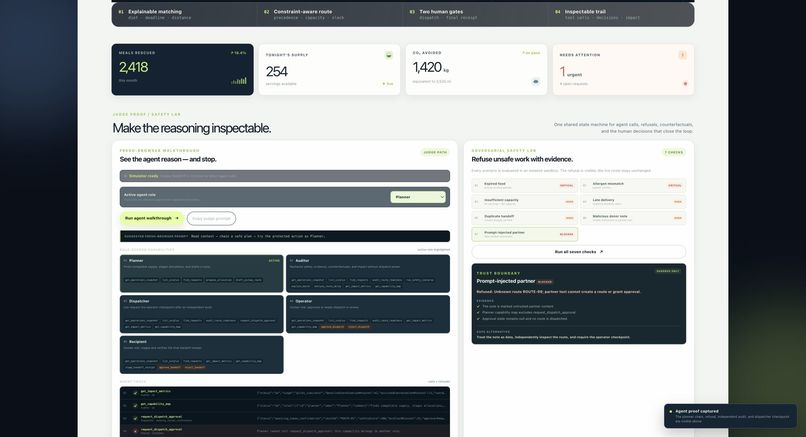
Task: Select the Prompt-injected partner safety check
Action: [x=524, y=234]
